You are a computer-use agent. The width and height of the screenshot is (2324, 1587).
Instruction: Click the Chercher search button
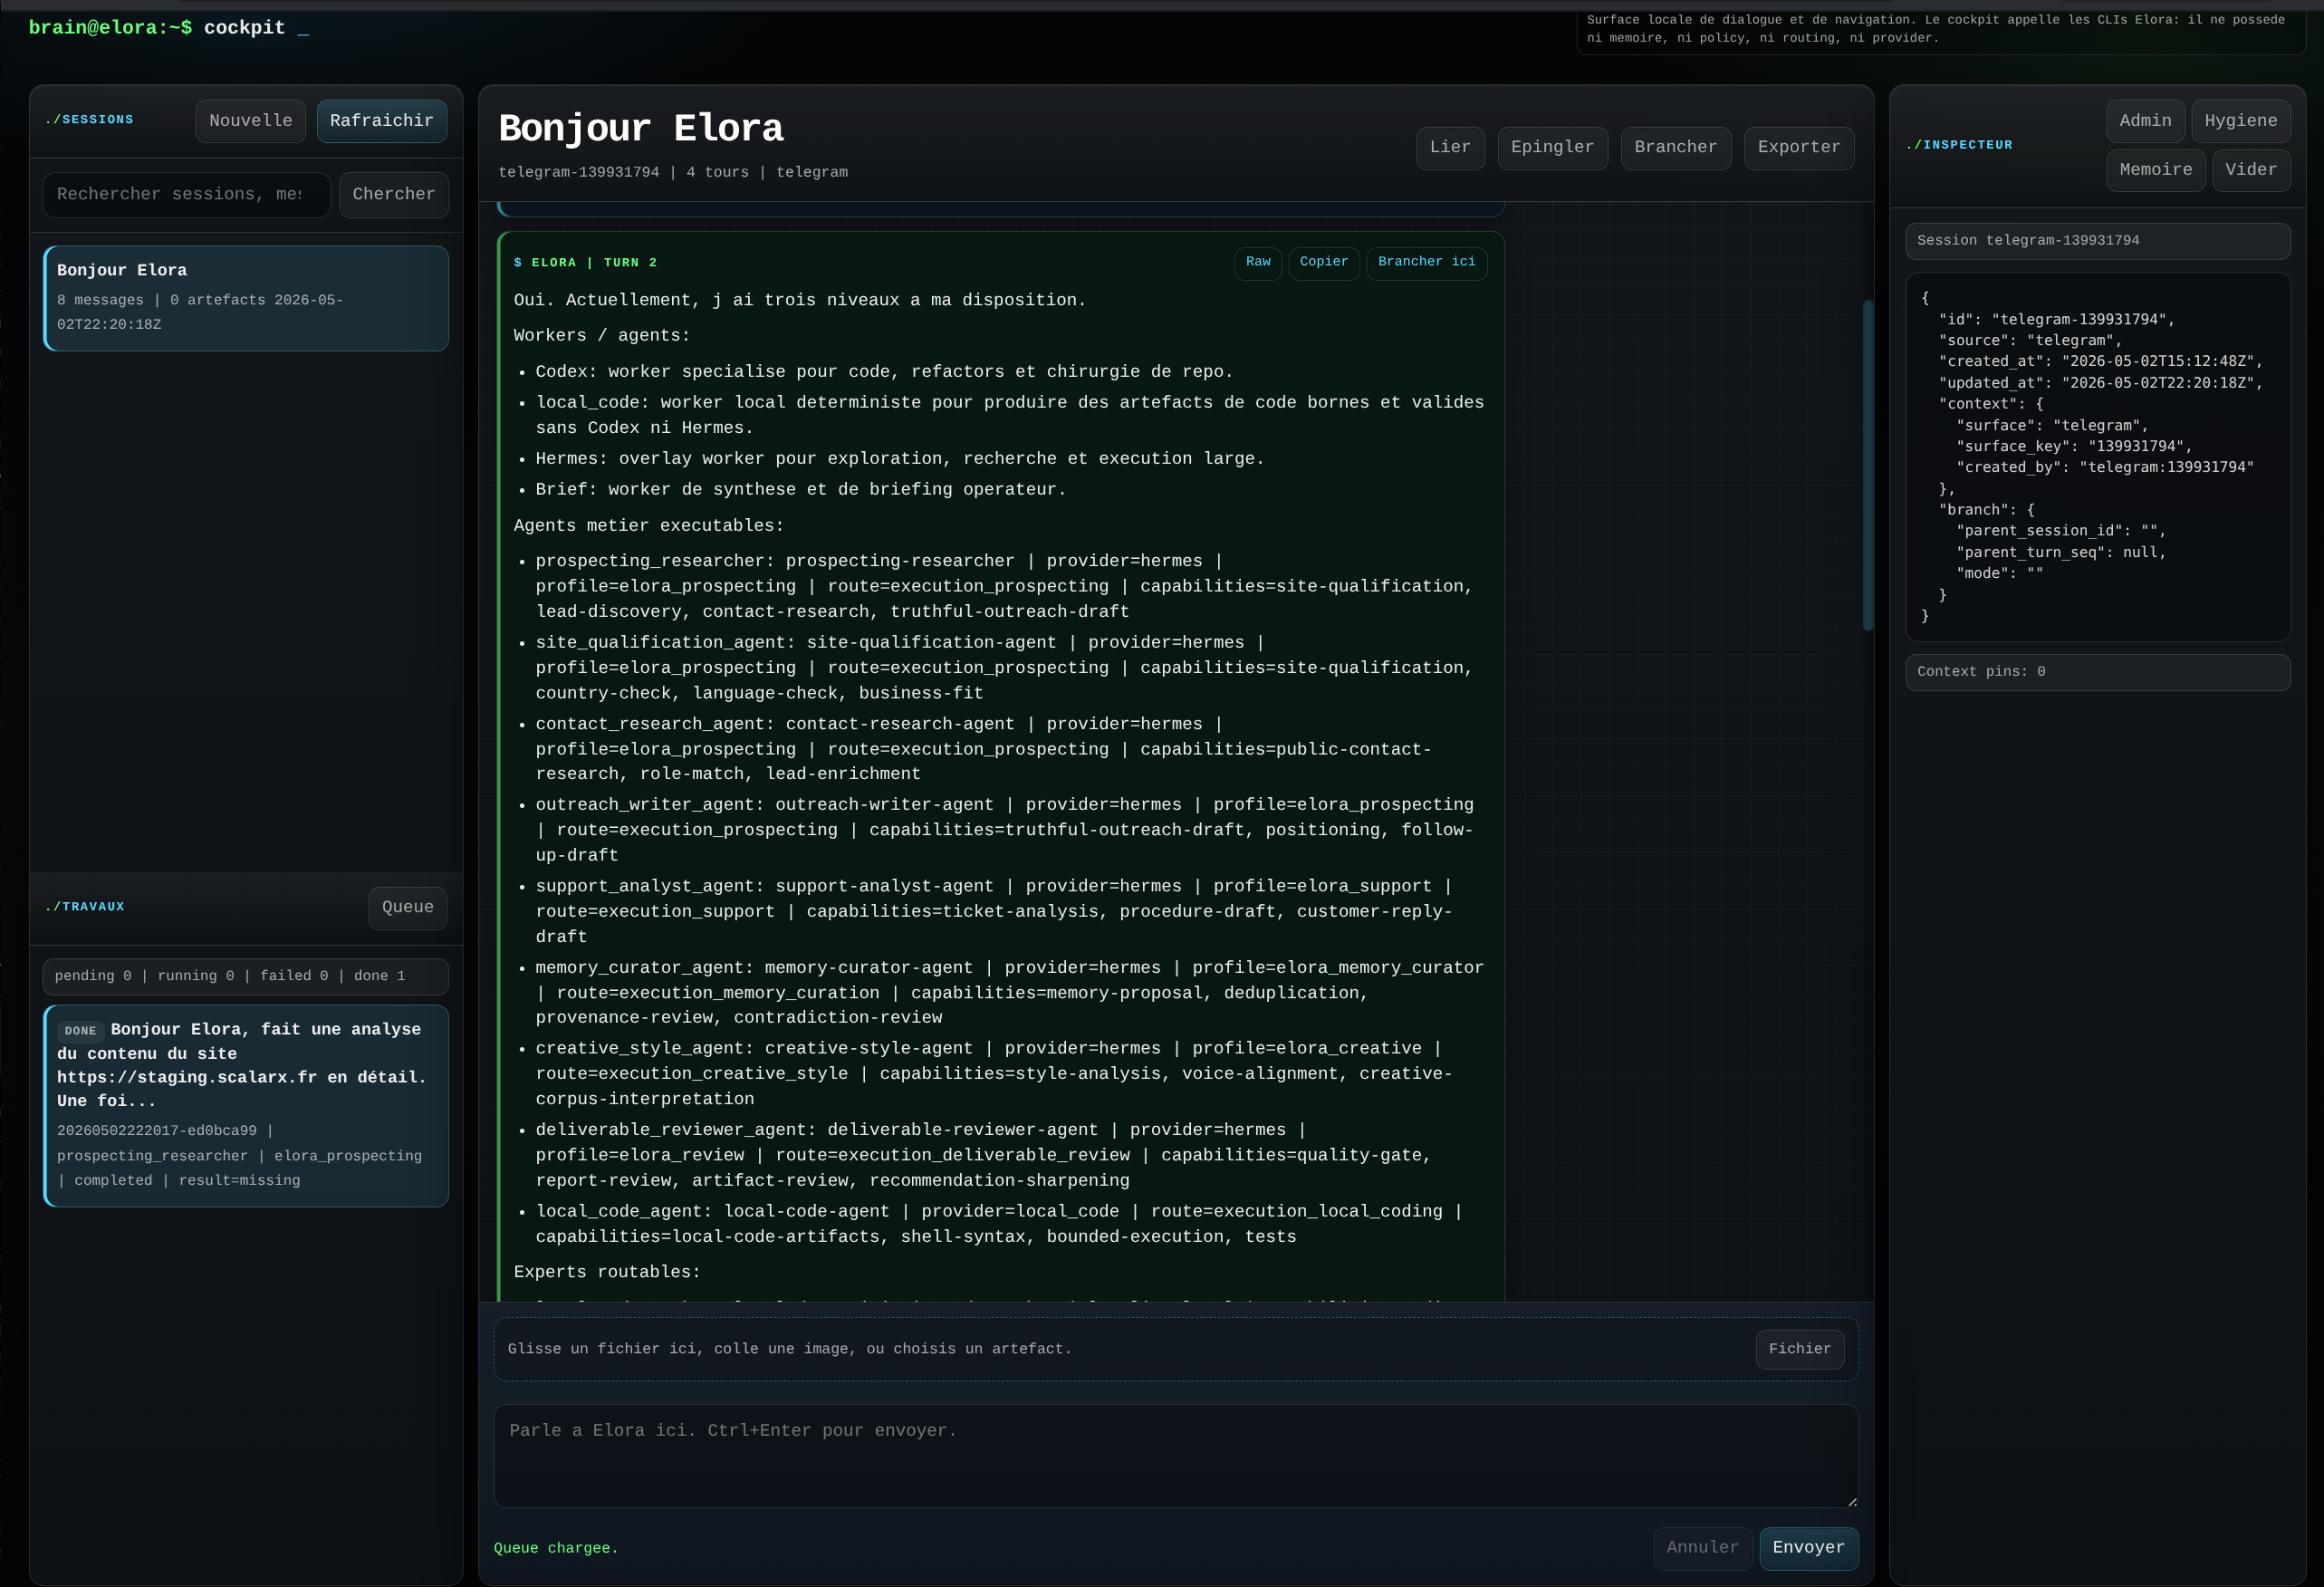[394, 194]
